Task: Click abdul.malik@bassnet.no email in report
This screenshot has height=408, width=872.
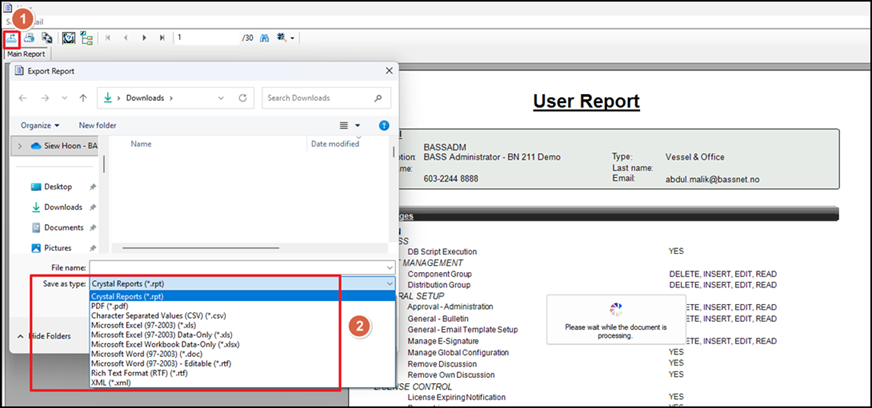Action: [x=712, y=180]
